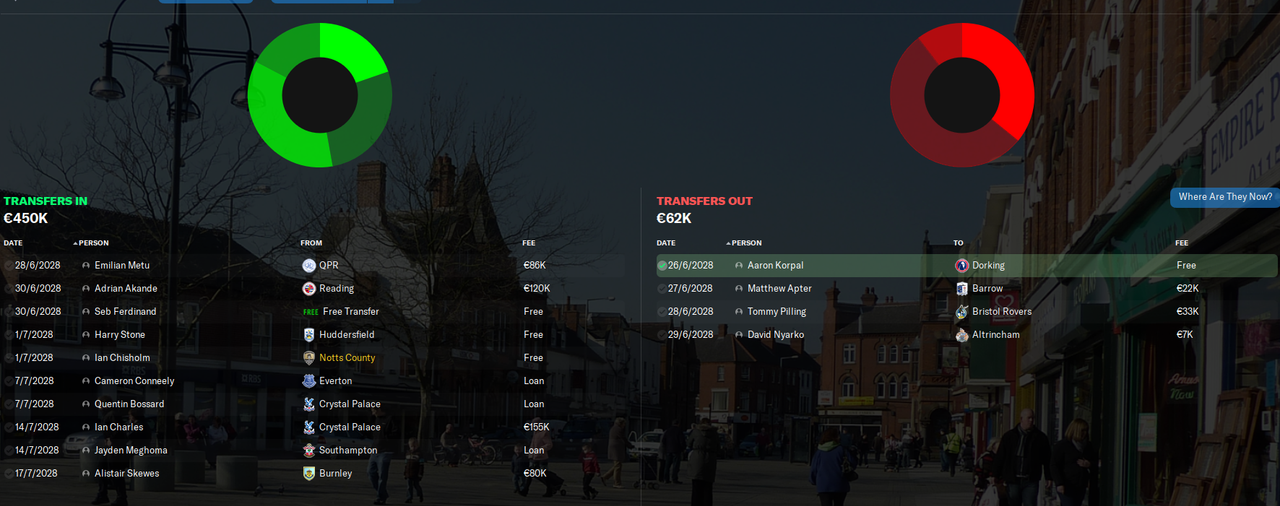Click the Burnley club badge
The height and width of the screenshot is (506, 1280).
(309, 473)
